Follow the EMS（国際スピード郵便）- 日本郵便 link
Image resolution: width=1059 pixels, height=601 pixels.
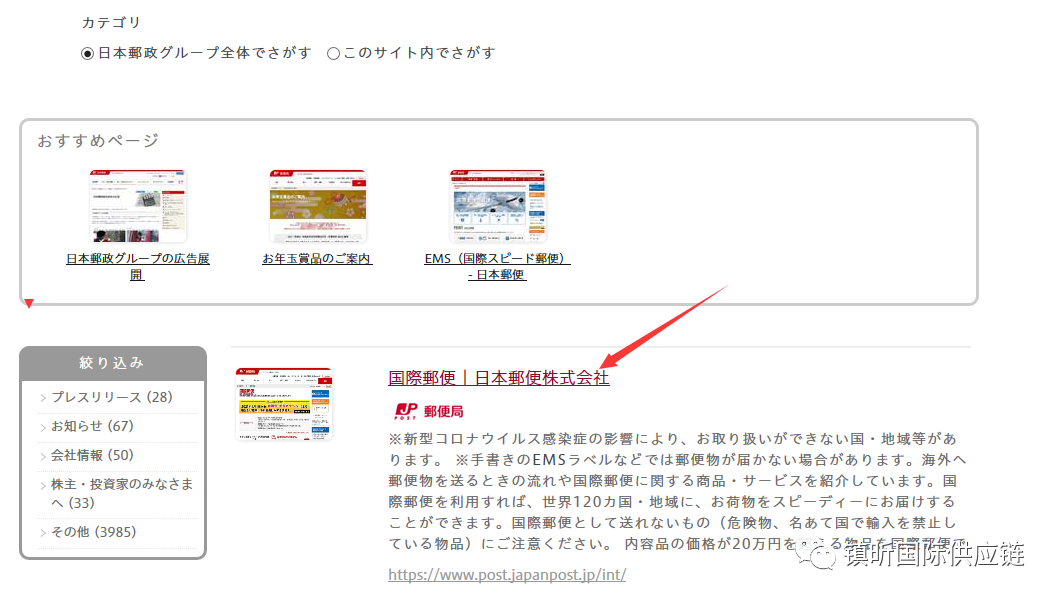[497, 266]
